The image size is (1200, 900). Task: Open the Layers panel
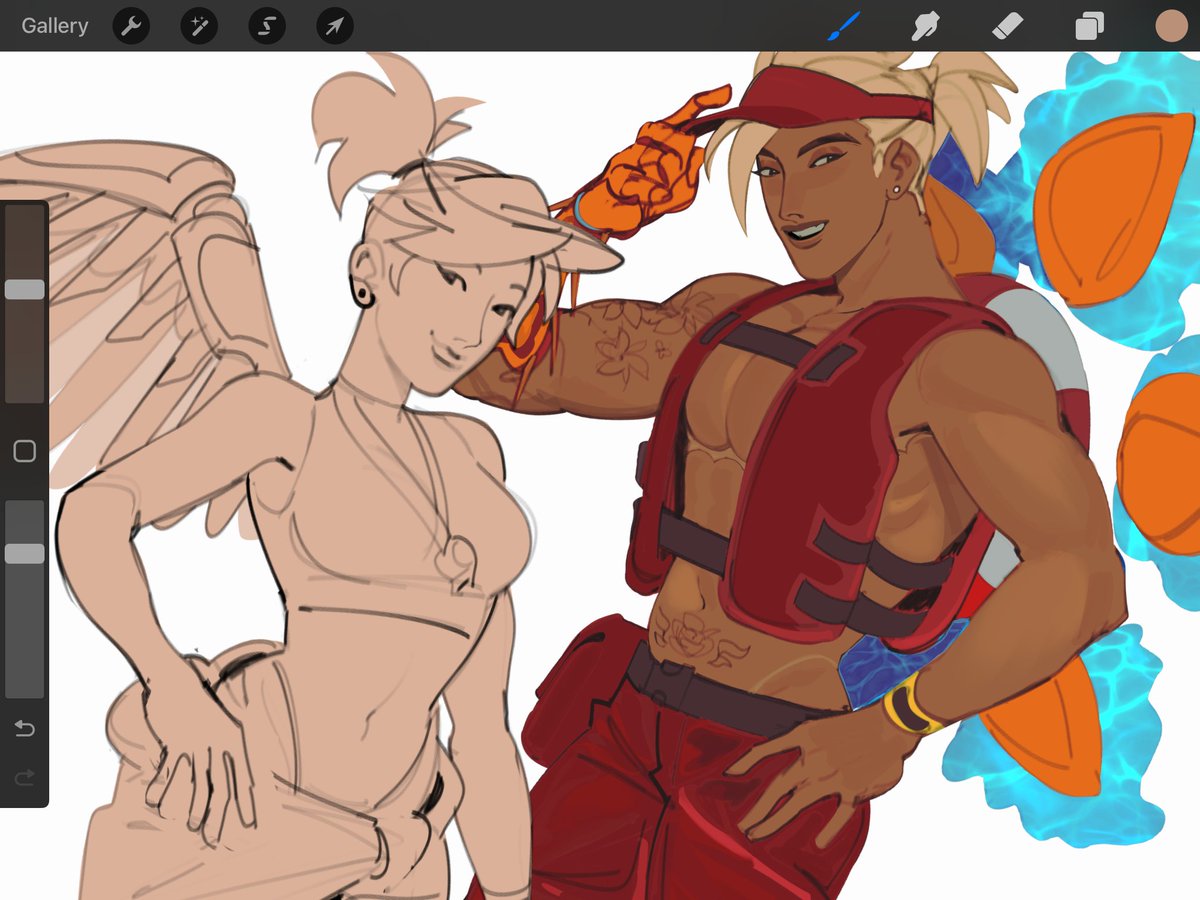(x=1089, y=26)
